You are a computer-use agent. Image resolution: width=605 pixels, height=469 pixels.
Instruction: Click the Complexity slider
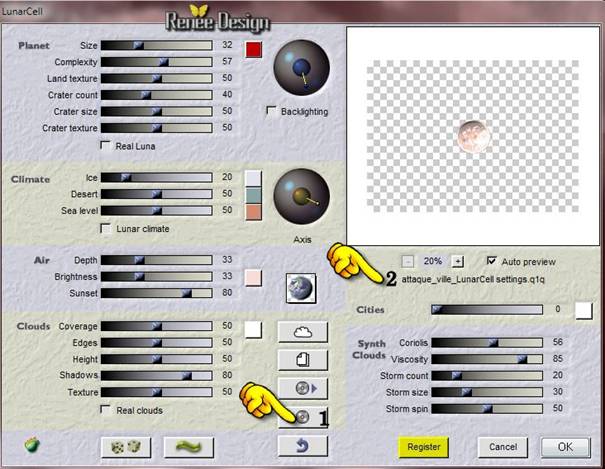[157, 62]
